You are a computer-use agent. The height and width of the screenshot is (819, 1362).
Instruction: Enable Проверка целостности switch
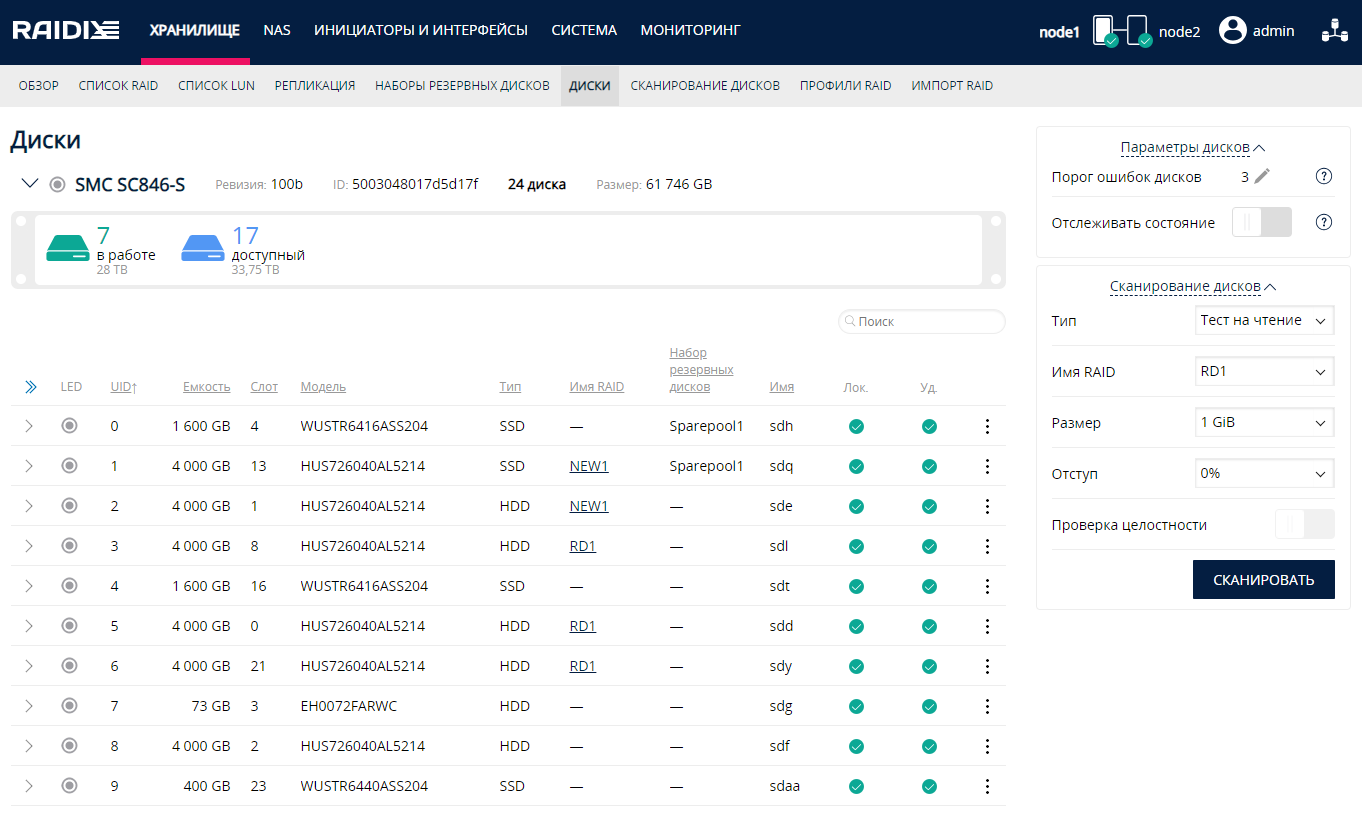[1305, 524]
